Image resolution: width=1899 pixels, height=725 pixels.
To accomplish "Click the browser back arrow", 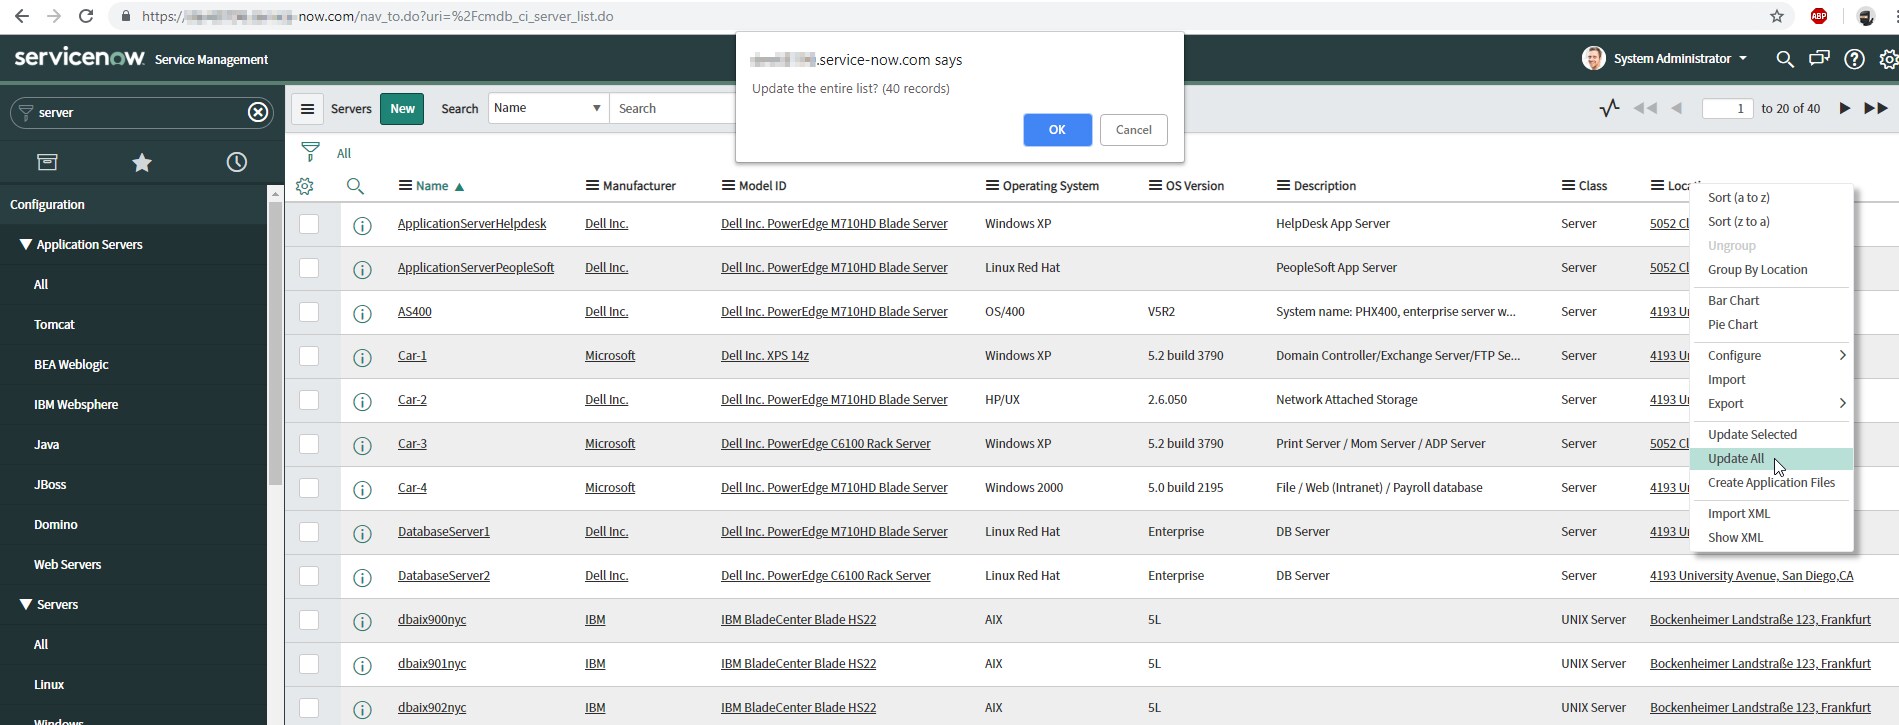I will click(22, 16).
